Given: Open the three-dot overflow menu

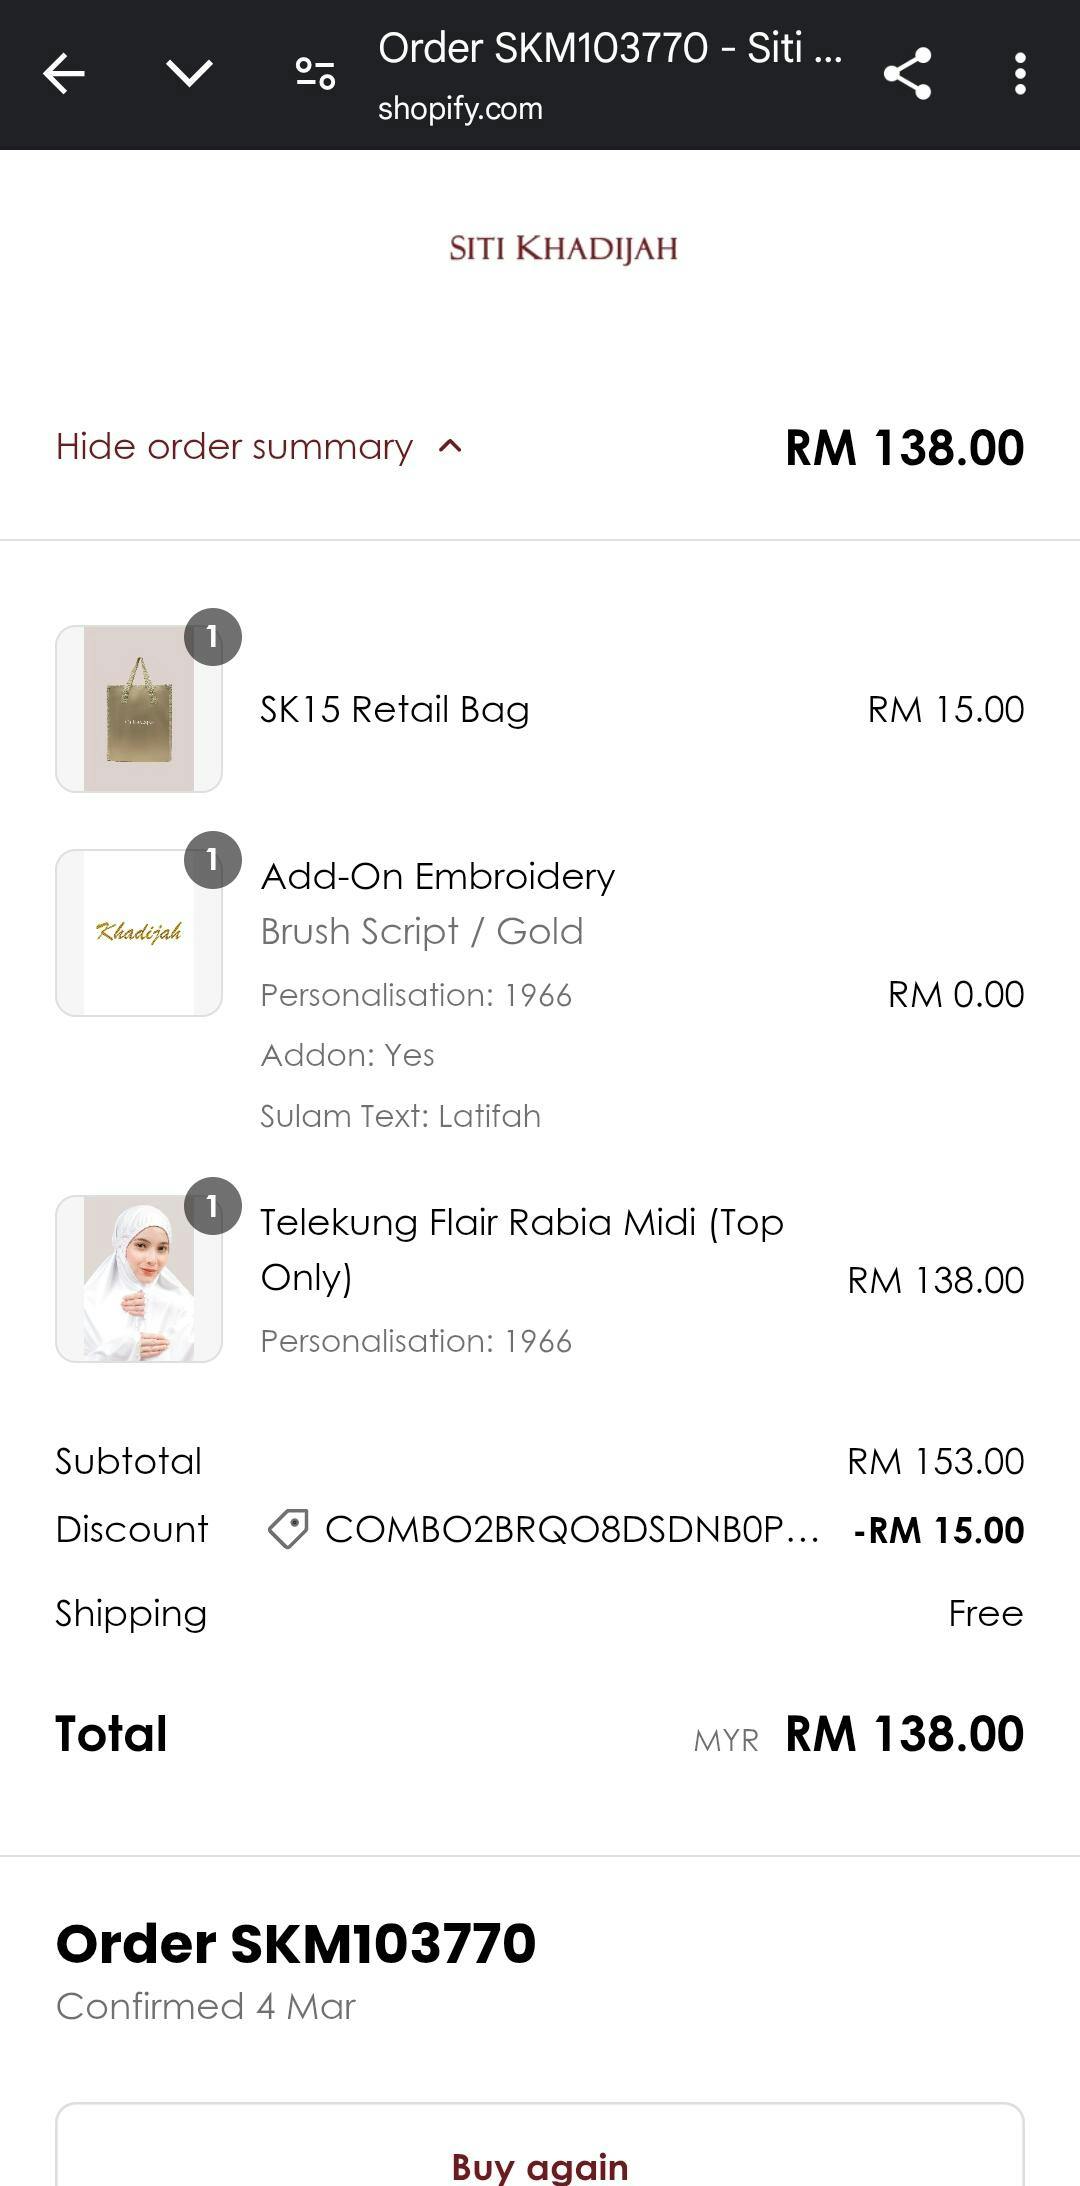Looking at the screenshot, I should tap(1019, 74).
